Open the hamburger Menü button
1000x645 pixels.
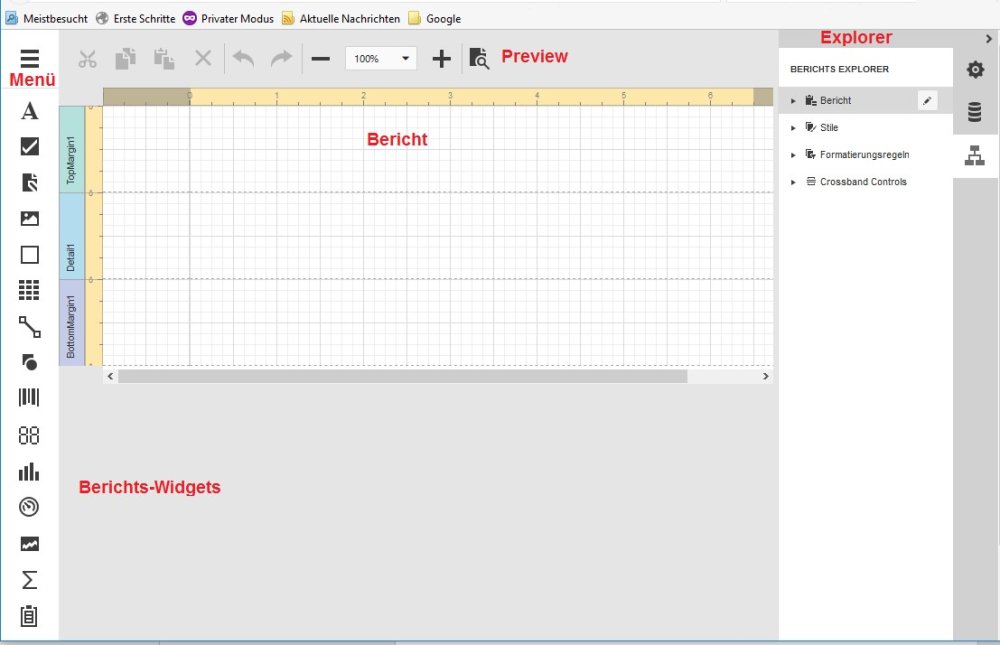click(29, 59)
